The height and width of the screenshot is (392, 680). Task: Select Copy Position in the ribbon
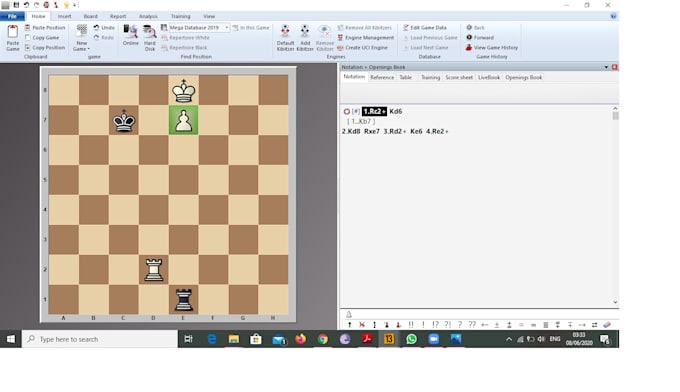(45, 48)
